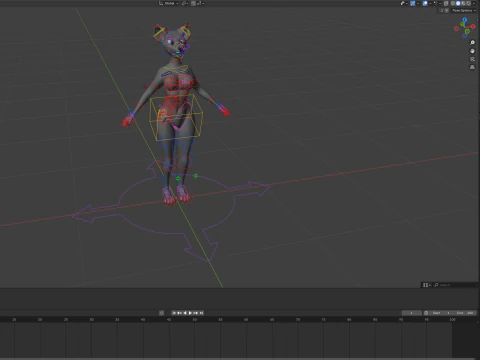
Task: Switch to rendered viewport shading
Action: (468, 3)
